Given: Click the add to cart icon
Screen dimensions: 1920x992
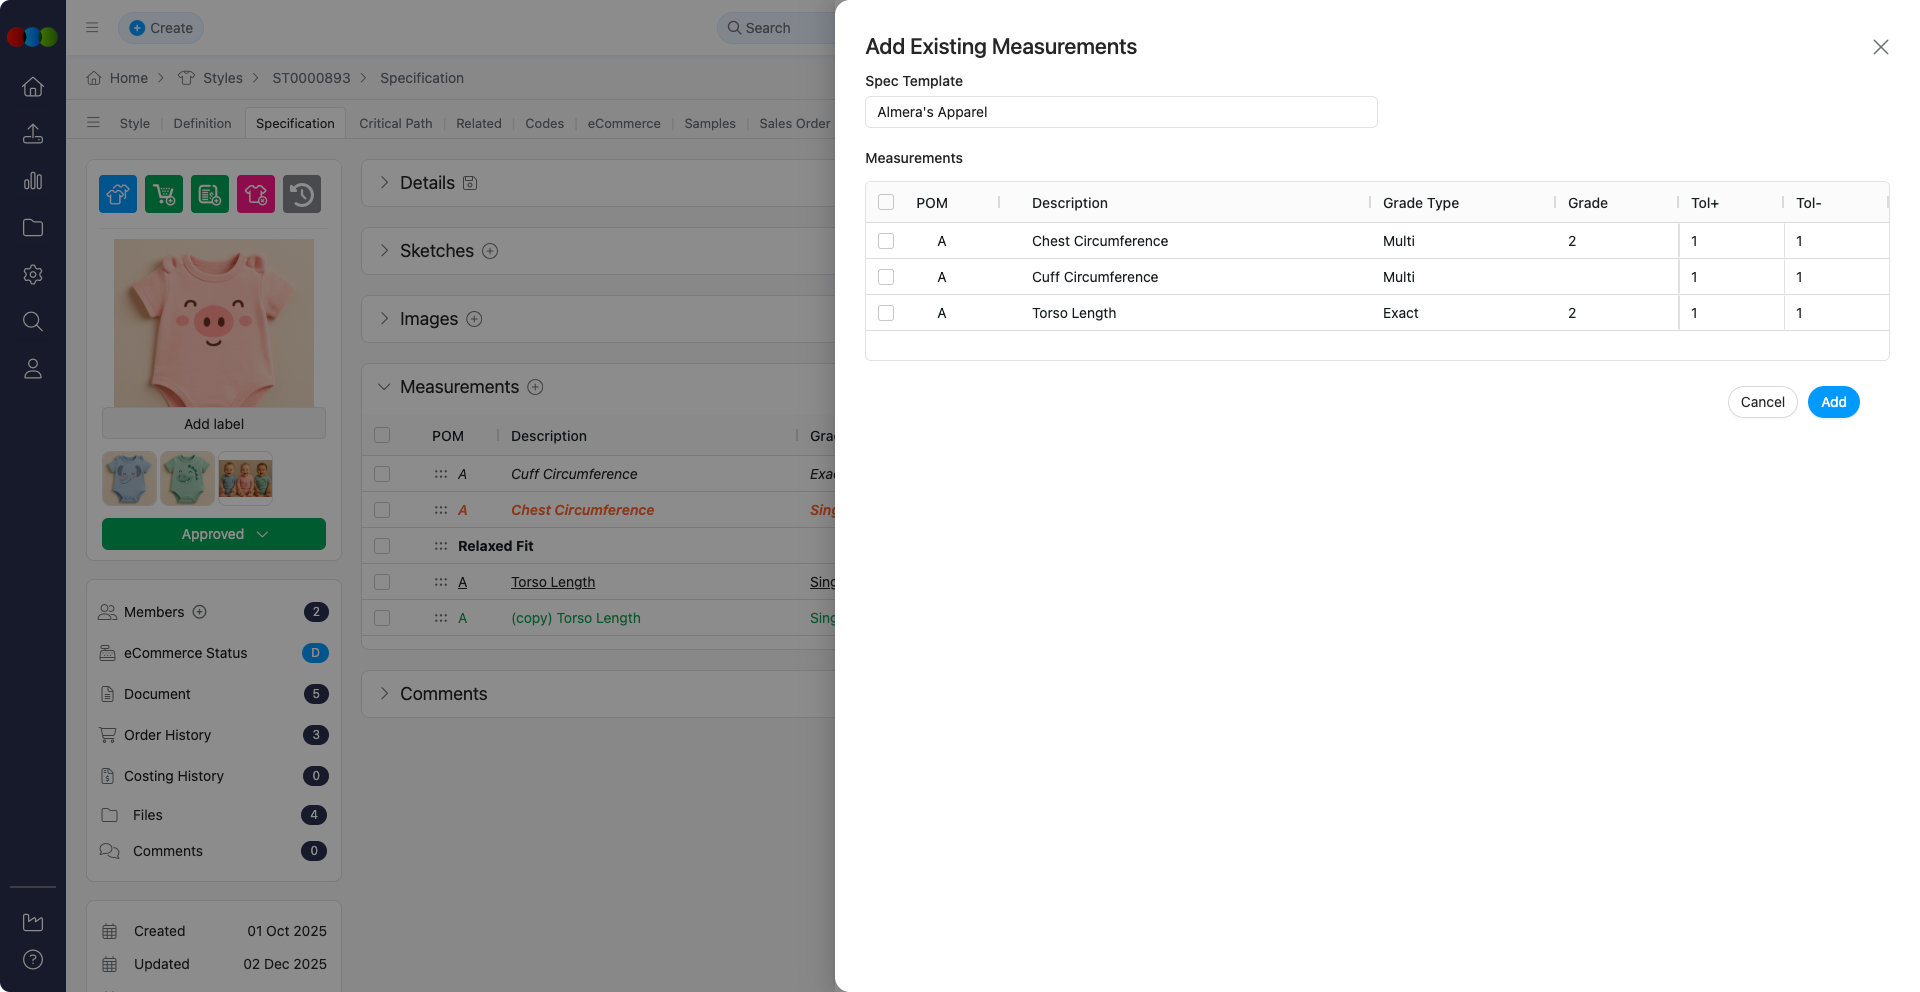Looking at the screenshot, I should [163, 193].
